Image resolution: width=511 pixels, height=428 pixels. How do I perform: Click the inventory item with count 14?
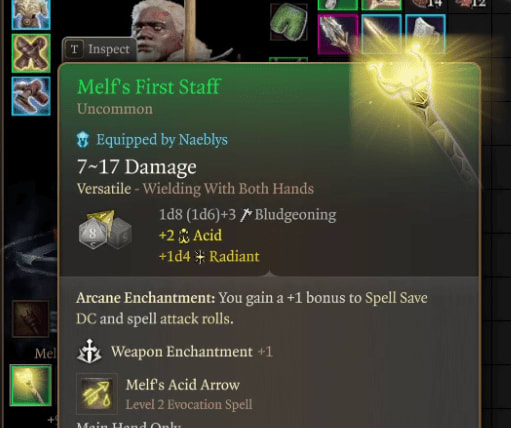coord(425,5)
